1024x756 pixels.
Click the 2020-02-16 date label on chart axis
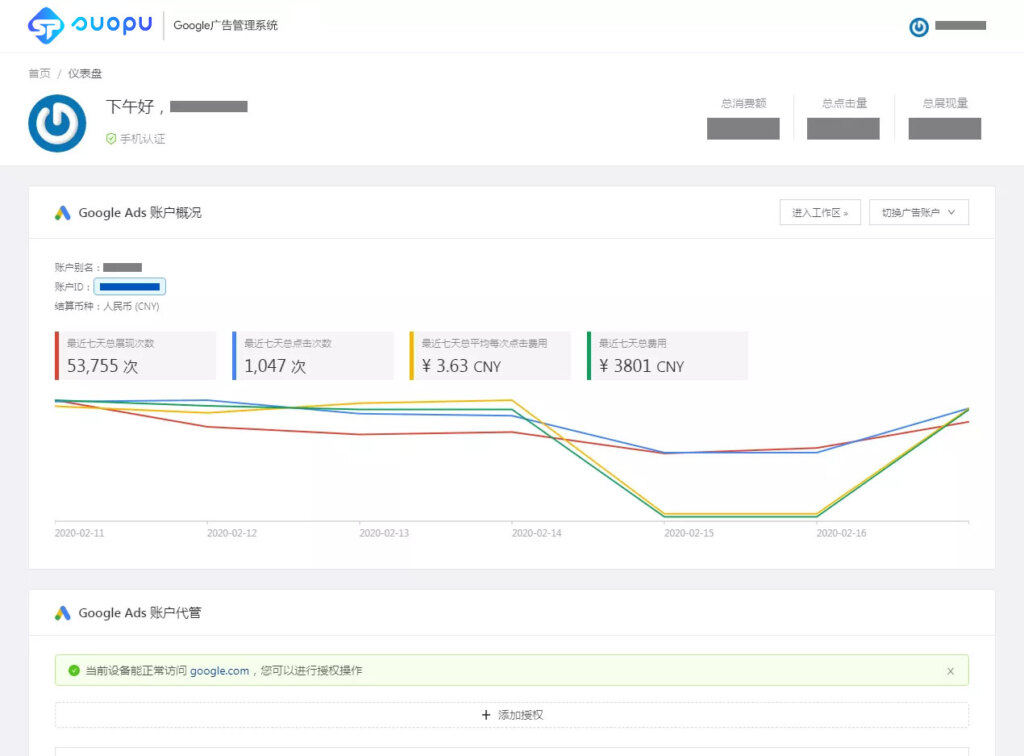tap(841, 534)
